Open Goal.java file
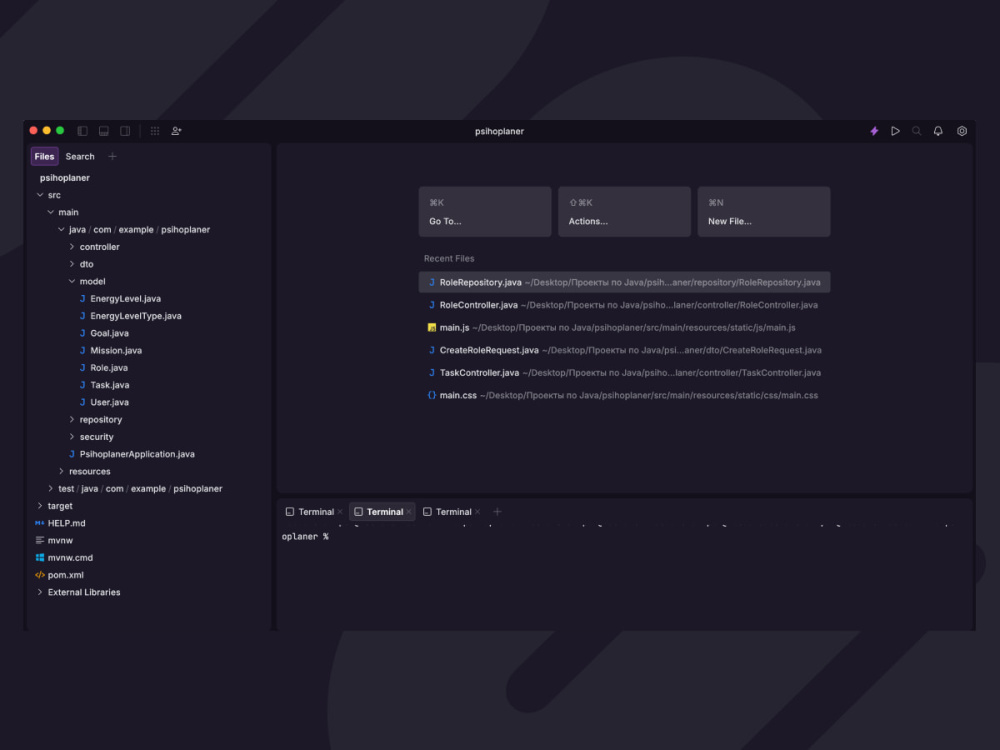This screenshot has width=1000, height=750. coord(109,333)
